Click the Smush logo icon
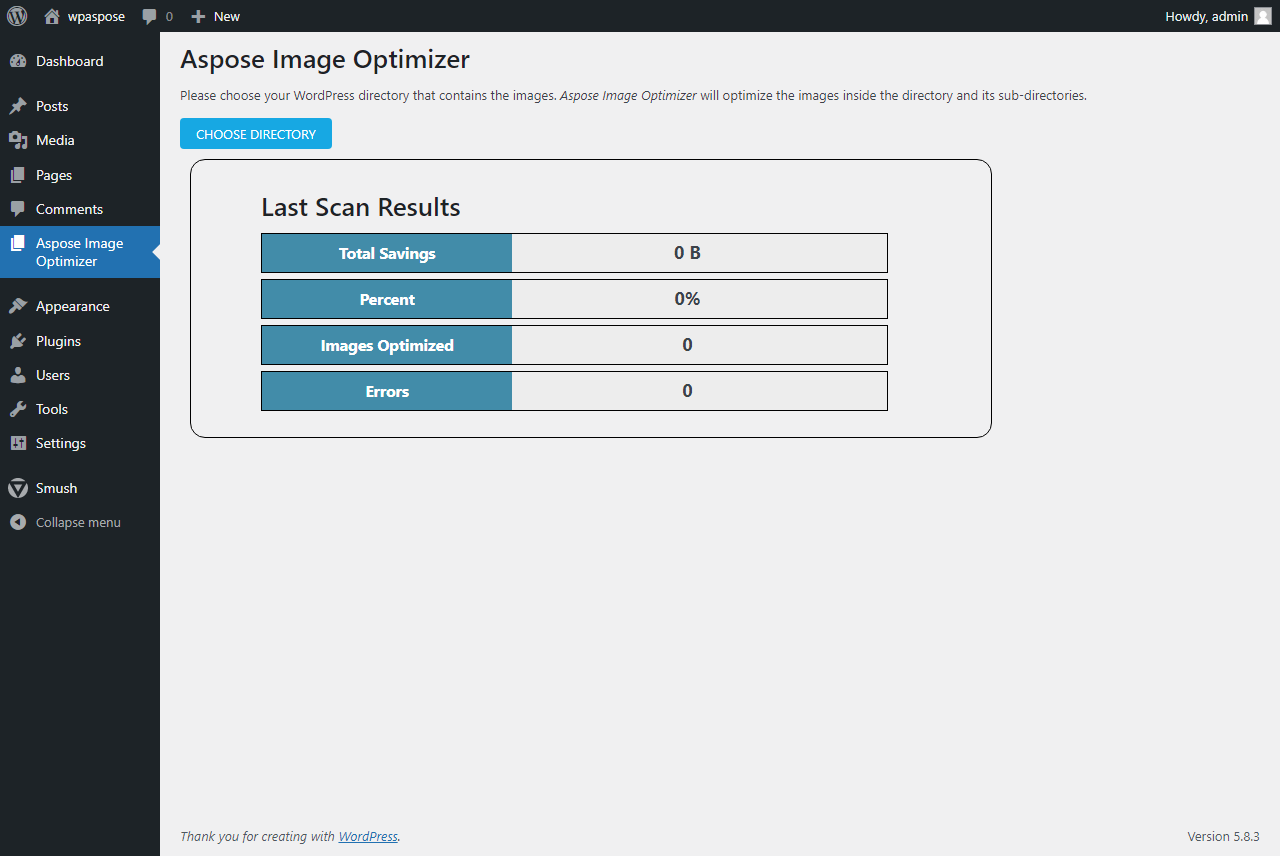This screenshot has height=856, width=1280. coord(18,488)
